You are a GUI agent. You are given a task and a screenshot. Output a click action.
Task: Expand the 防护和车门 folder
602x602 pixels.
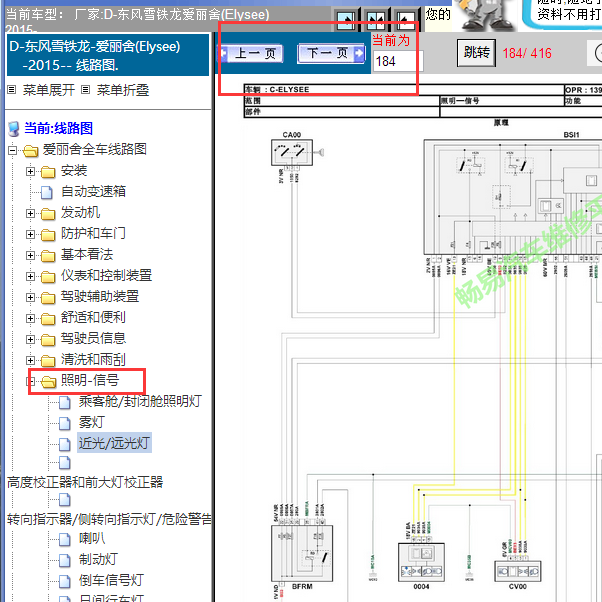pos(30,234)
